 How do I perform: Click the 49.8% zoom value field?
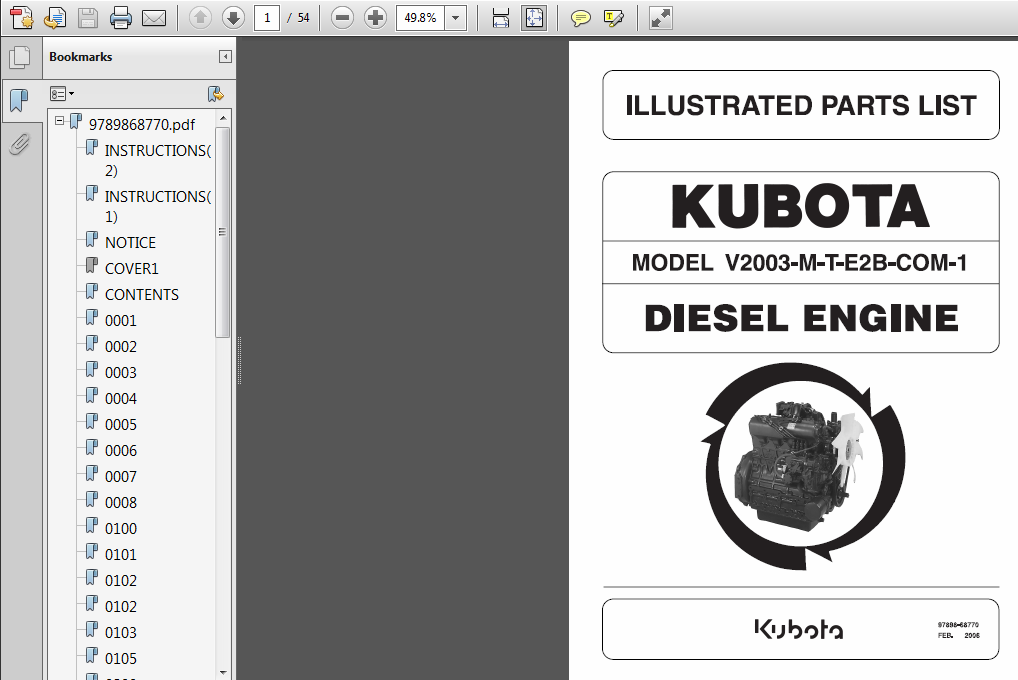[x=420, y=18]
